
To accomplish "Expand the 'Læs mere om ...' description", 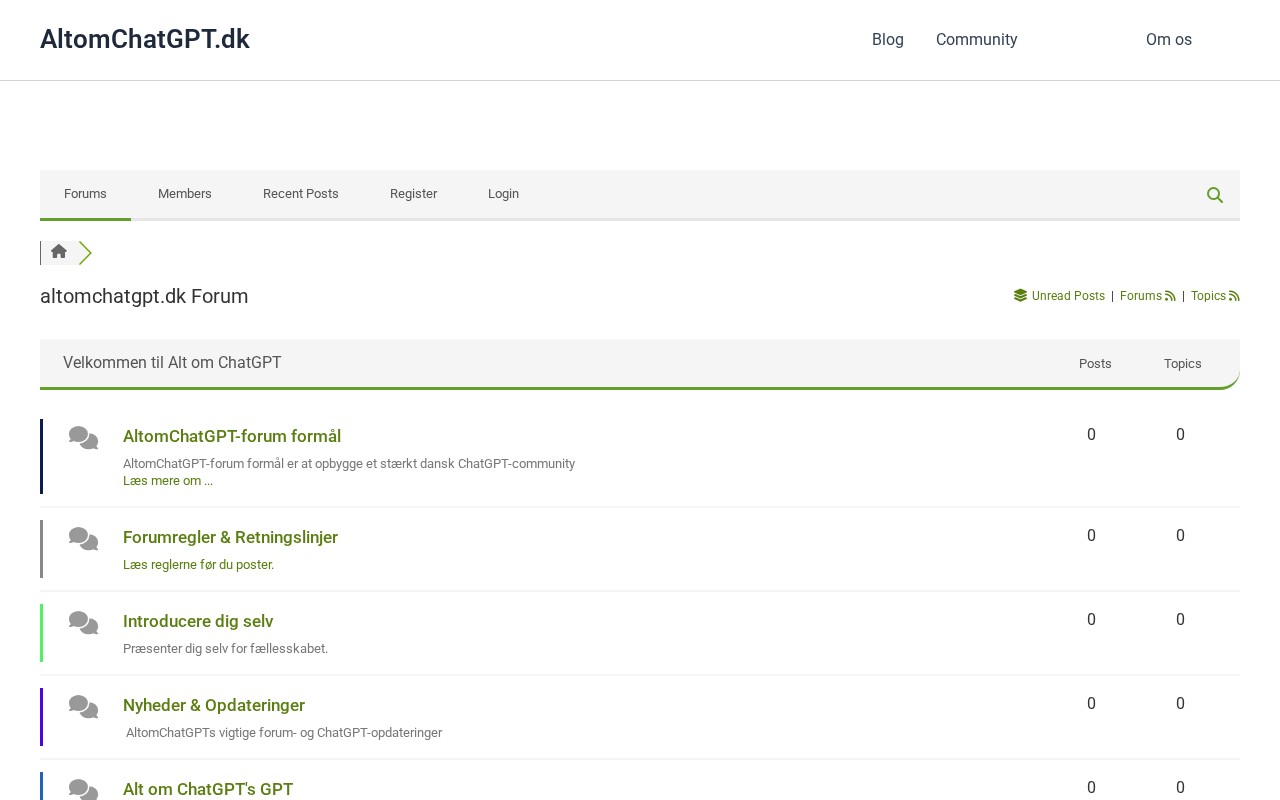I will pos(168,481).
